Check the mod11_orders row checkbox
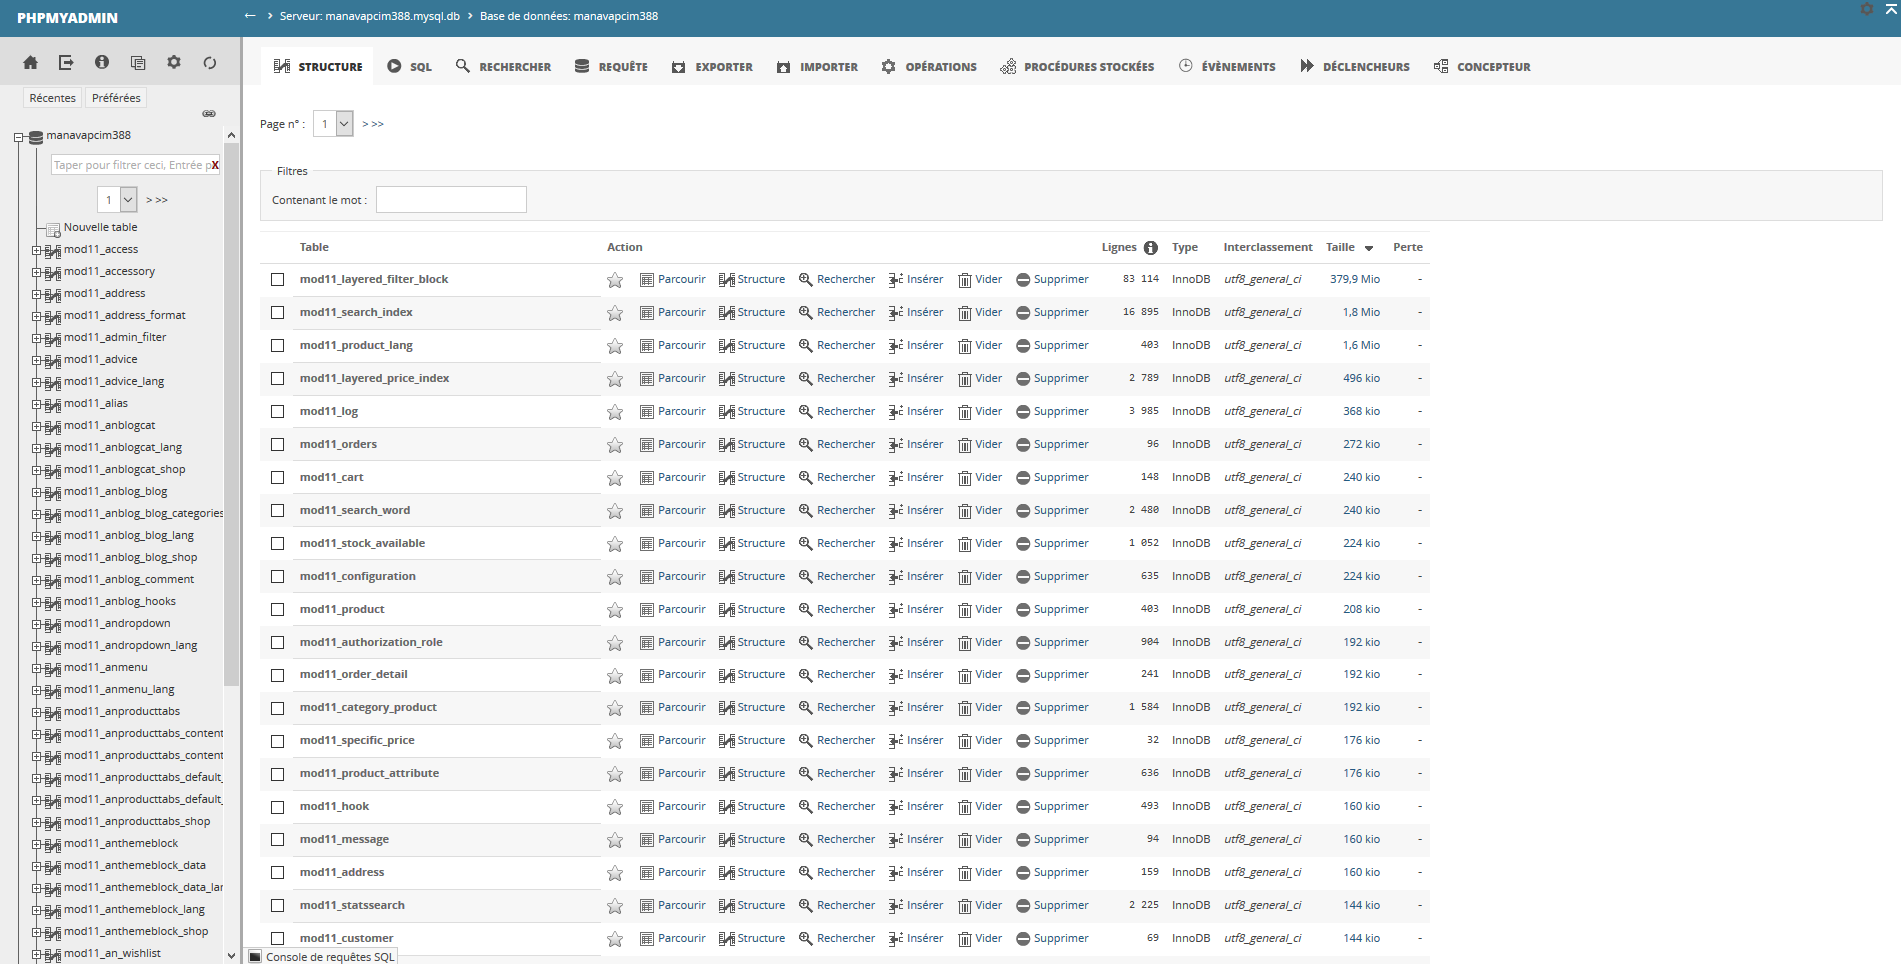This screenshot has width=1901, height=964. [278, 445]
